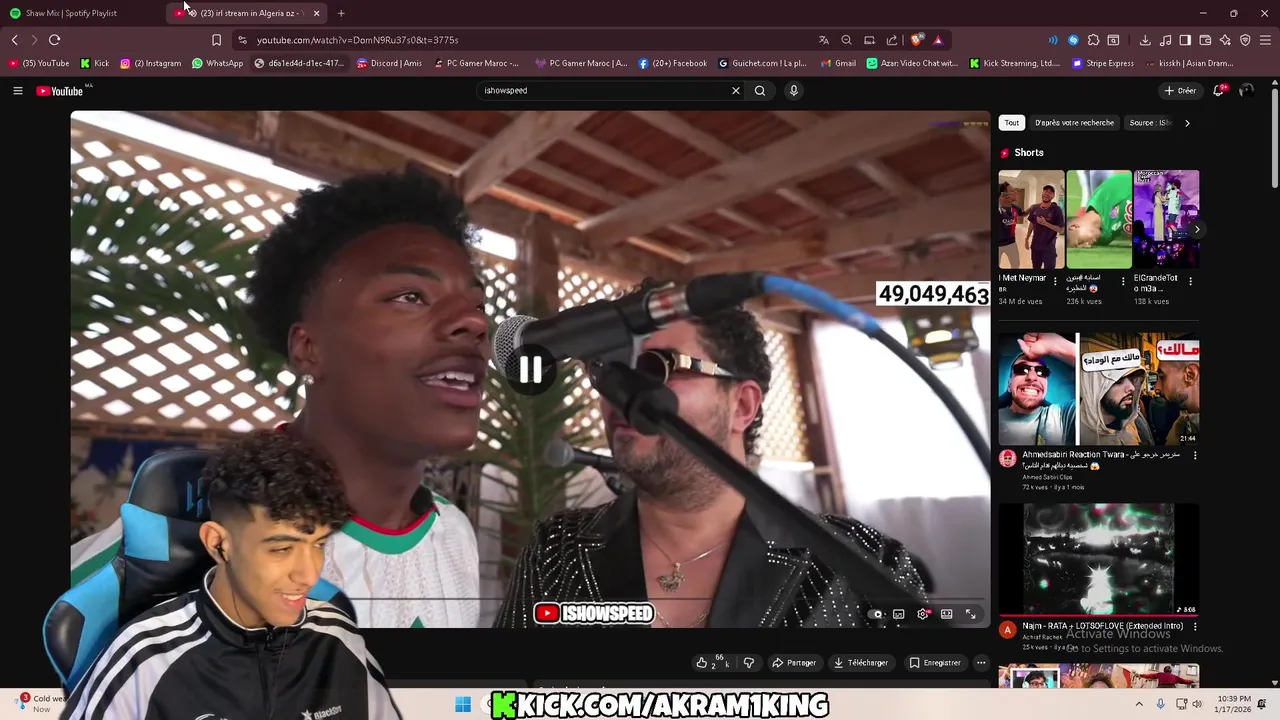
Task: Dislike the video with thumbs down
Action: point(749,663)
